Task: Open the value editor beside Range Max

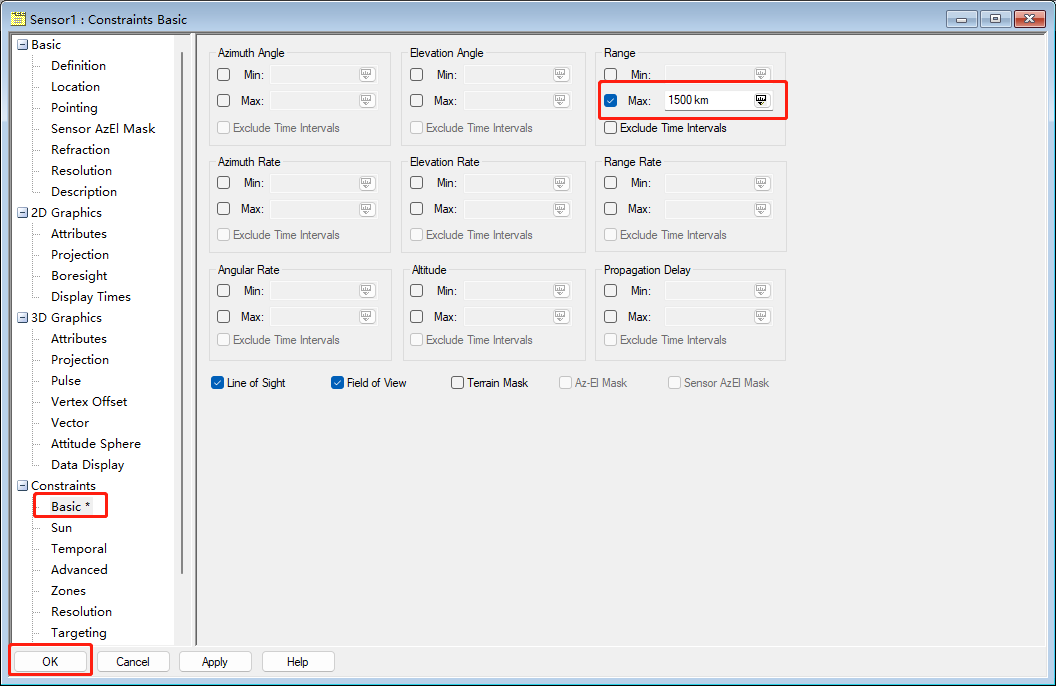Action: click(x=760, y=100)
